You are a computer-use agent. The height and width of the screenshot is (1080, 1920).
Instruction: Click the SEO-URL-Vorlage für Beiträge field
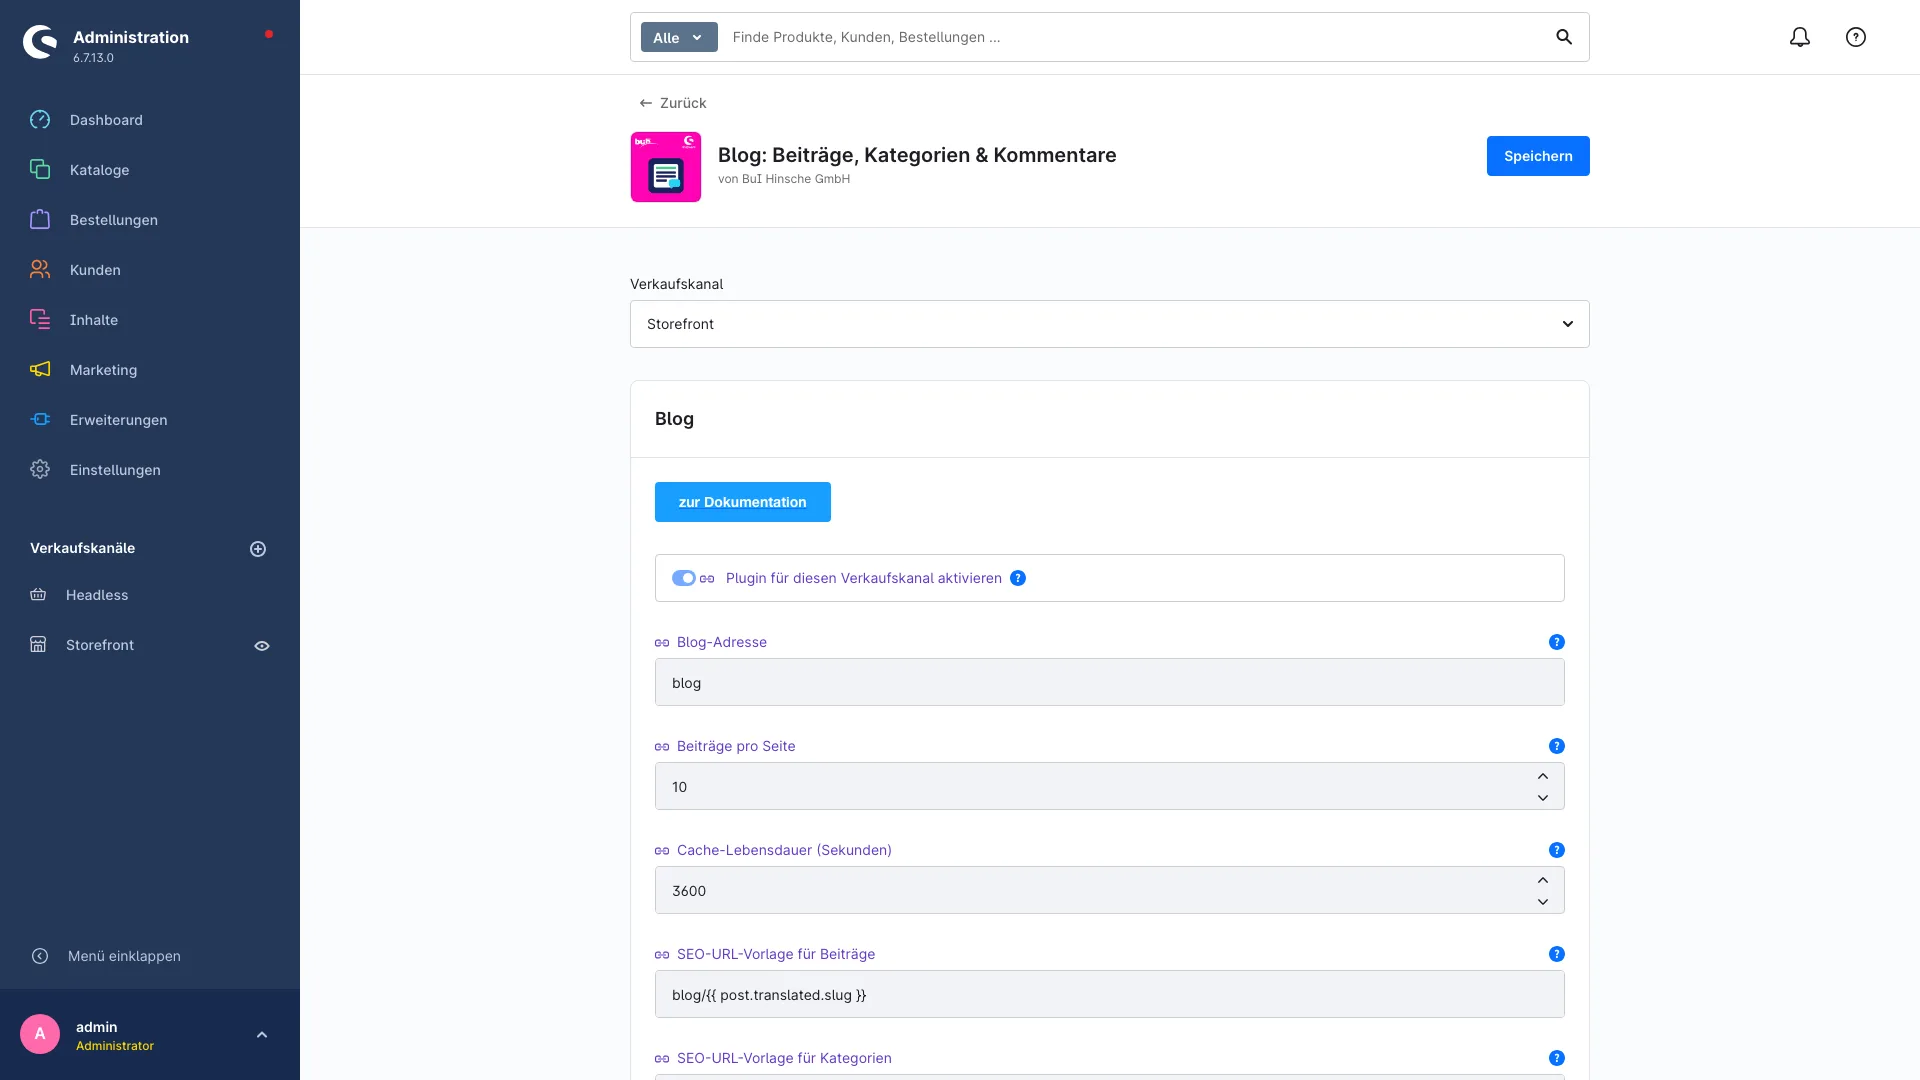[1110, 994]
